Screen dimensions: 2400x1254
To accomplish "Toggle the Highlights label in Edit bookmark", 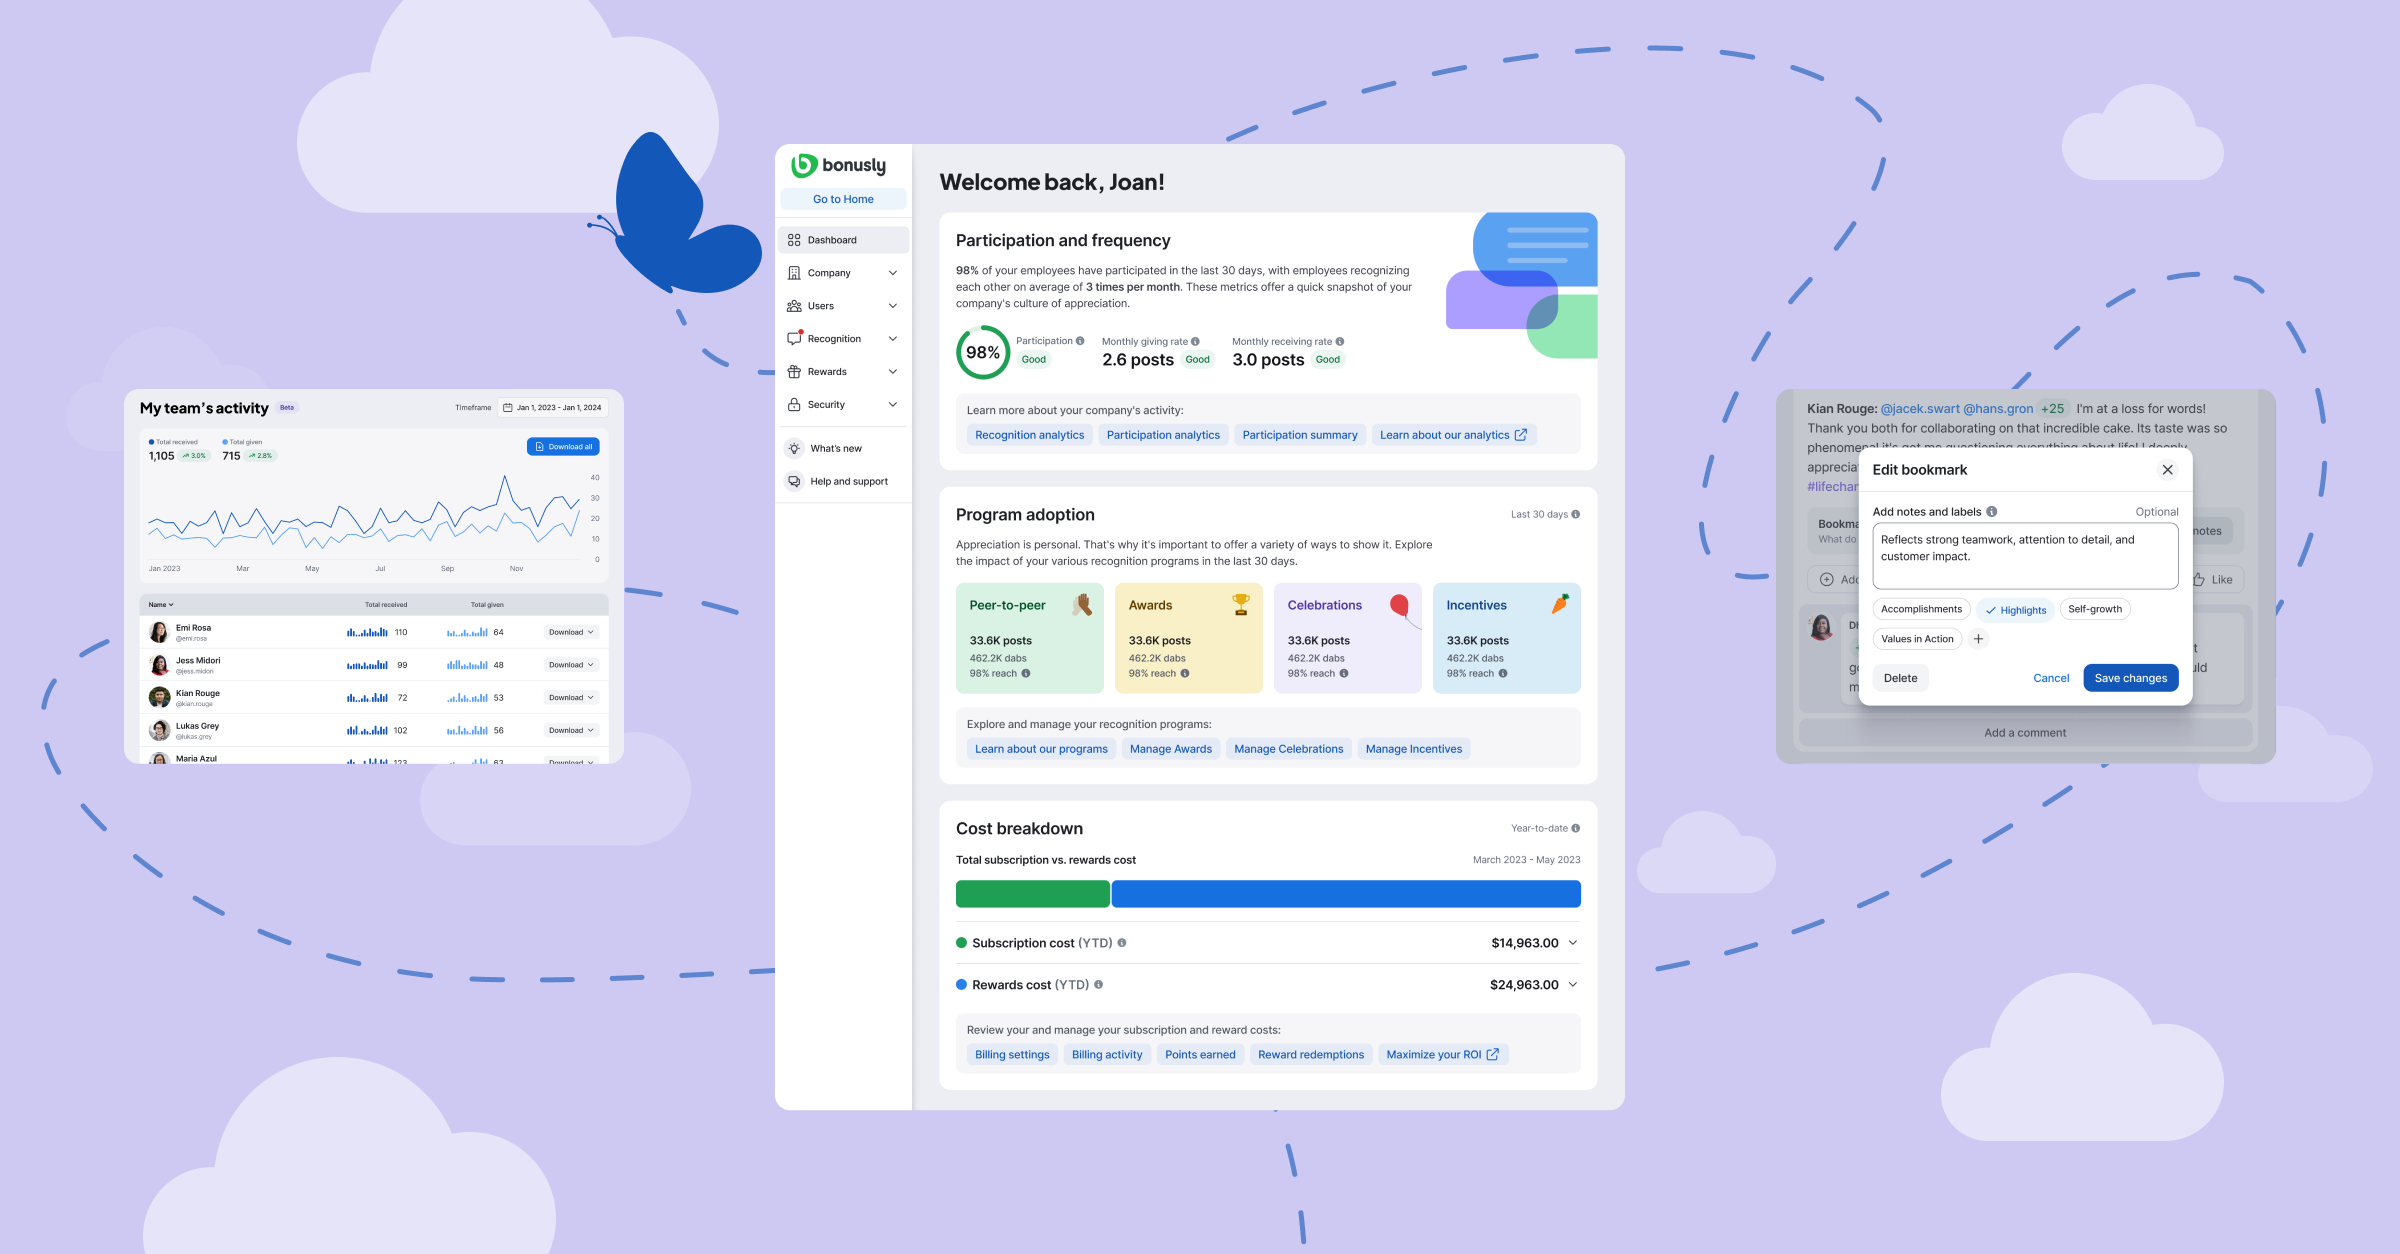I will coord(2016,609).
